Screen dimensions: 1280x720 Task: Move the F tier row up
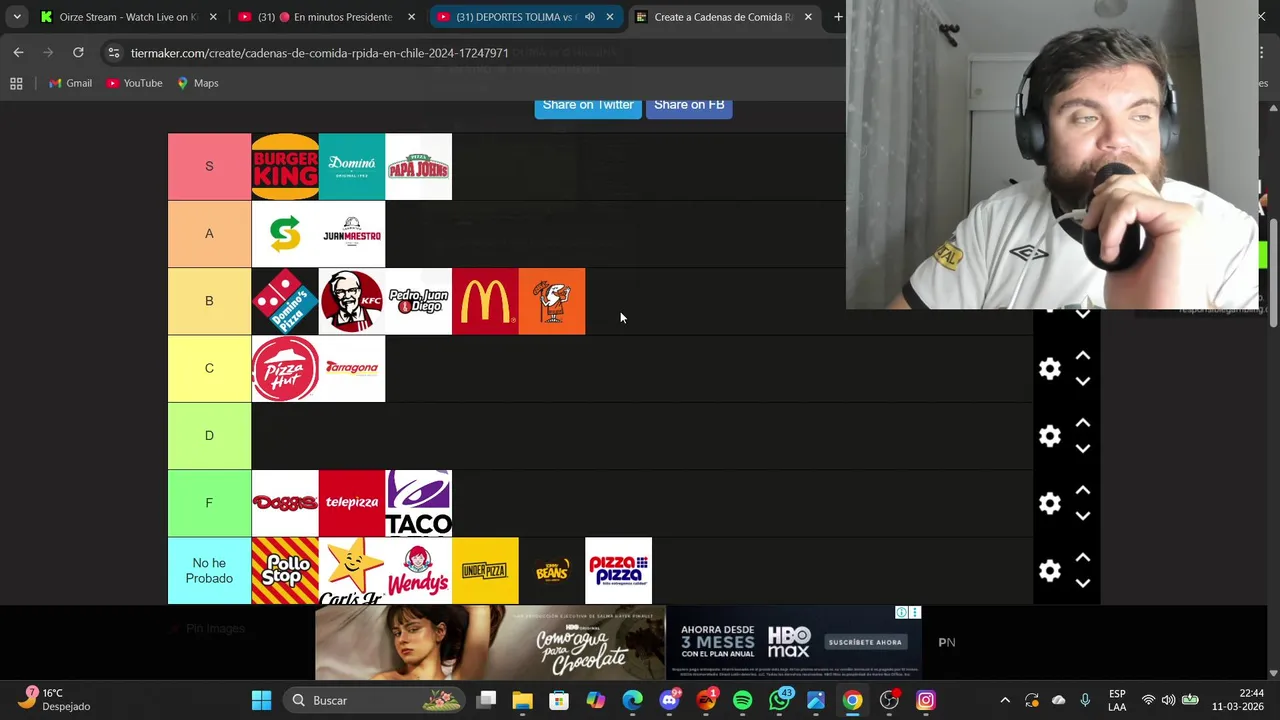tap(1082, 490)
